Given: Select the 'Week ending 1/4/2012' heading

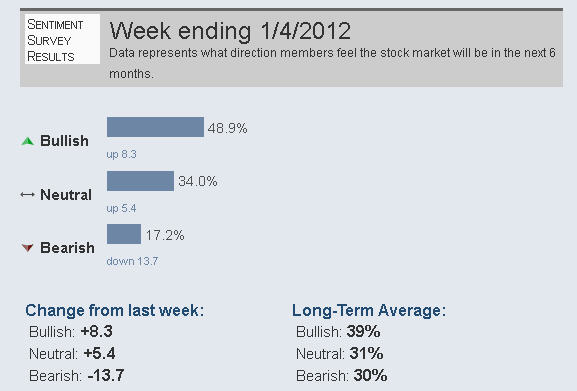Looking at the screenshot, I should (230, 31).
